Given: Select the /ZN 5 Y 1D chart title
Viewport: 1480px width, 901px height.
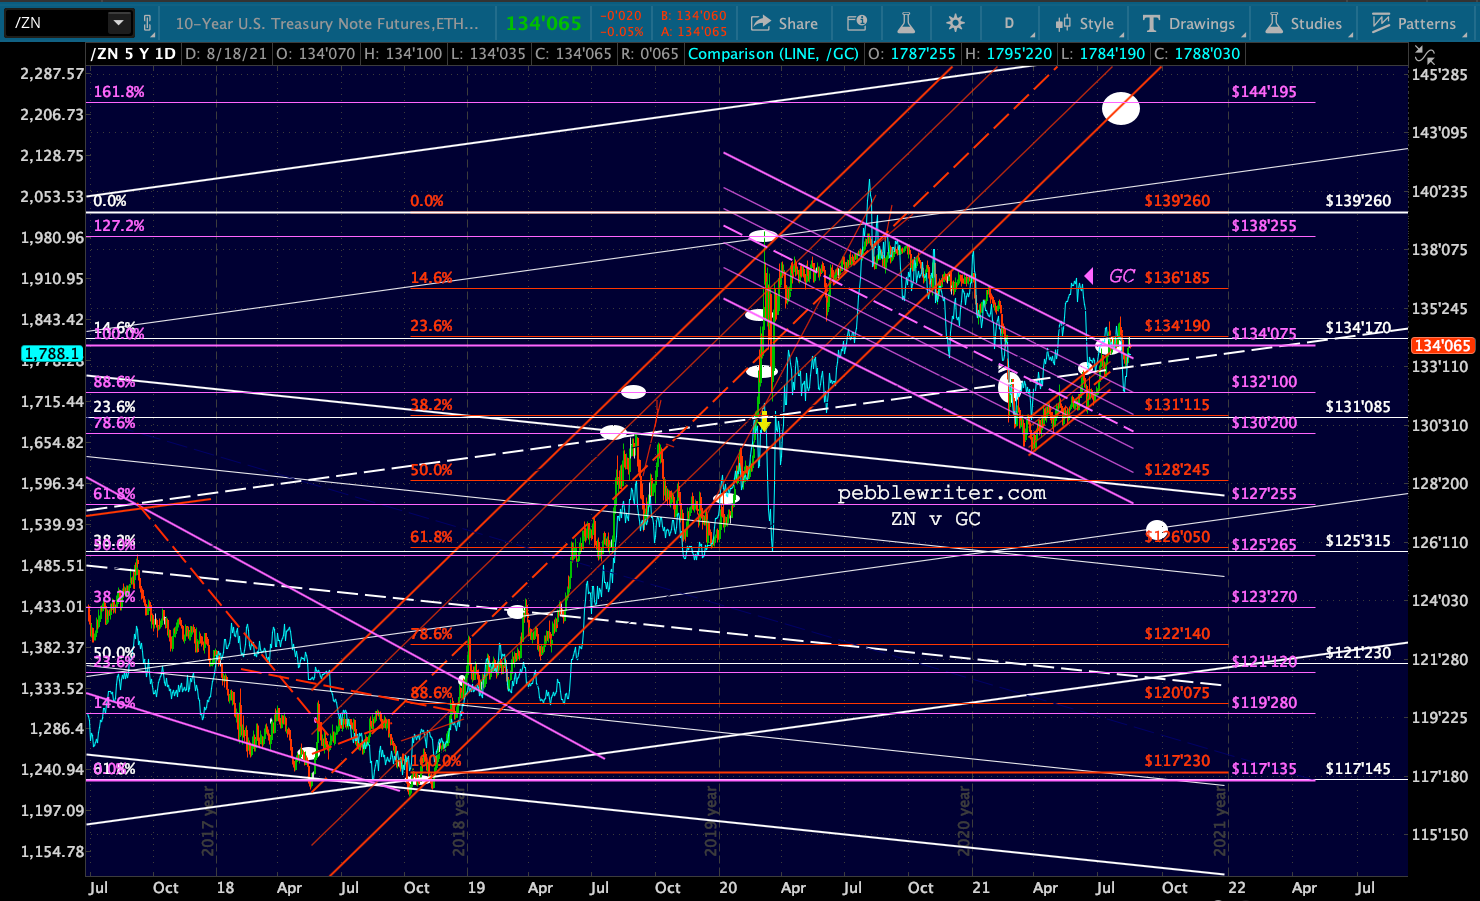Looking at the screenshot, I should 133,54.
